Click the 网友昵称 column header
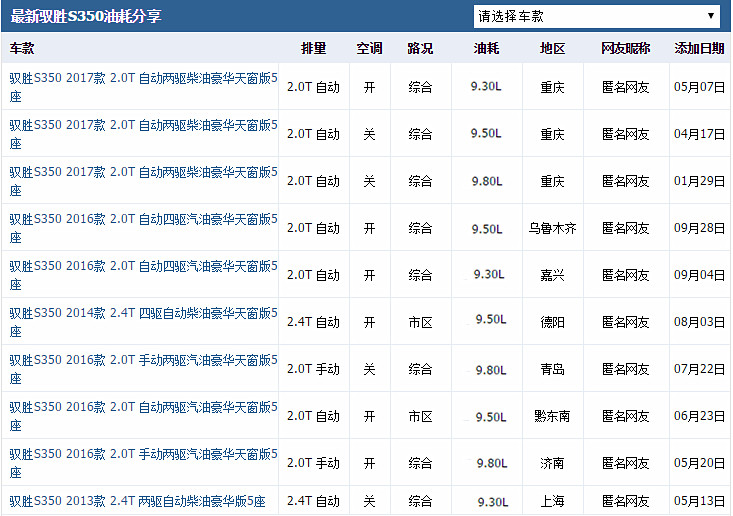Screen dimensions: 733x516 (625, 48)
